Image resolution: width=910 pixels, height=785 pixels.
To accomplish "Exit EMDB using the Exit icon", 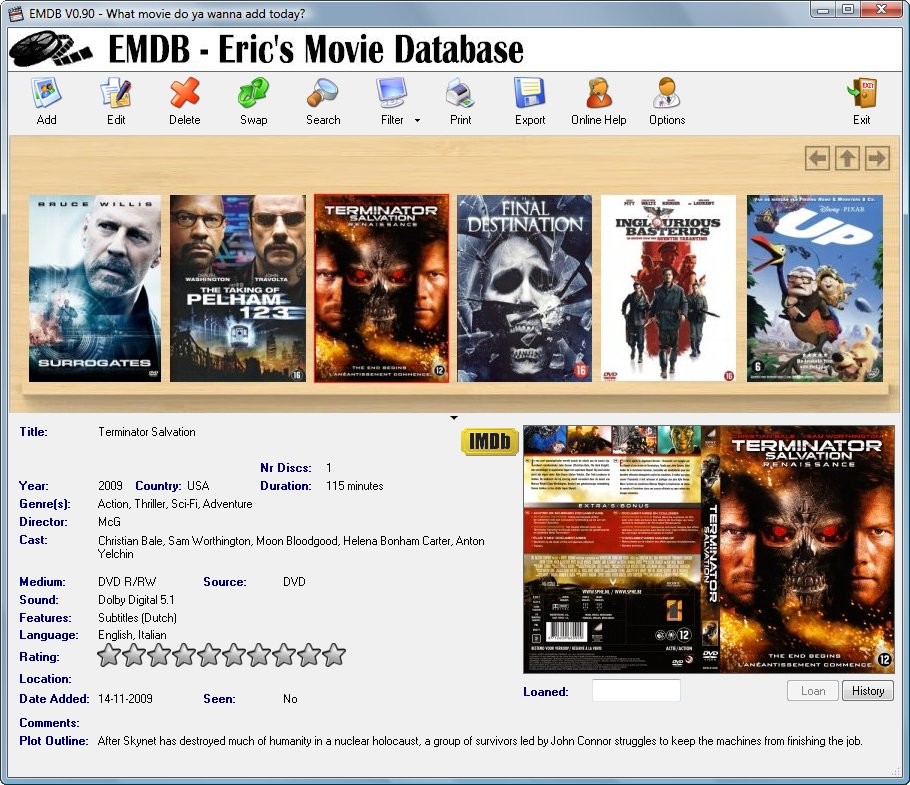I will [x=861, y=100].
